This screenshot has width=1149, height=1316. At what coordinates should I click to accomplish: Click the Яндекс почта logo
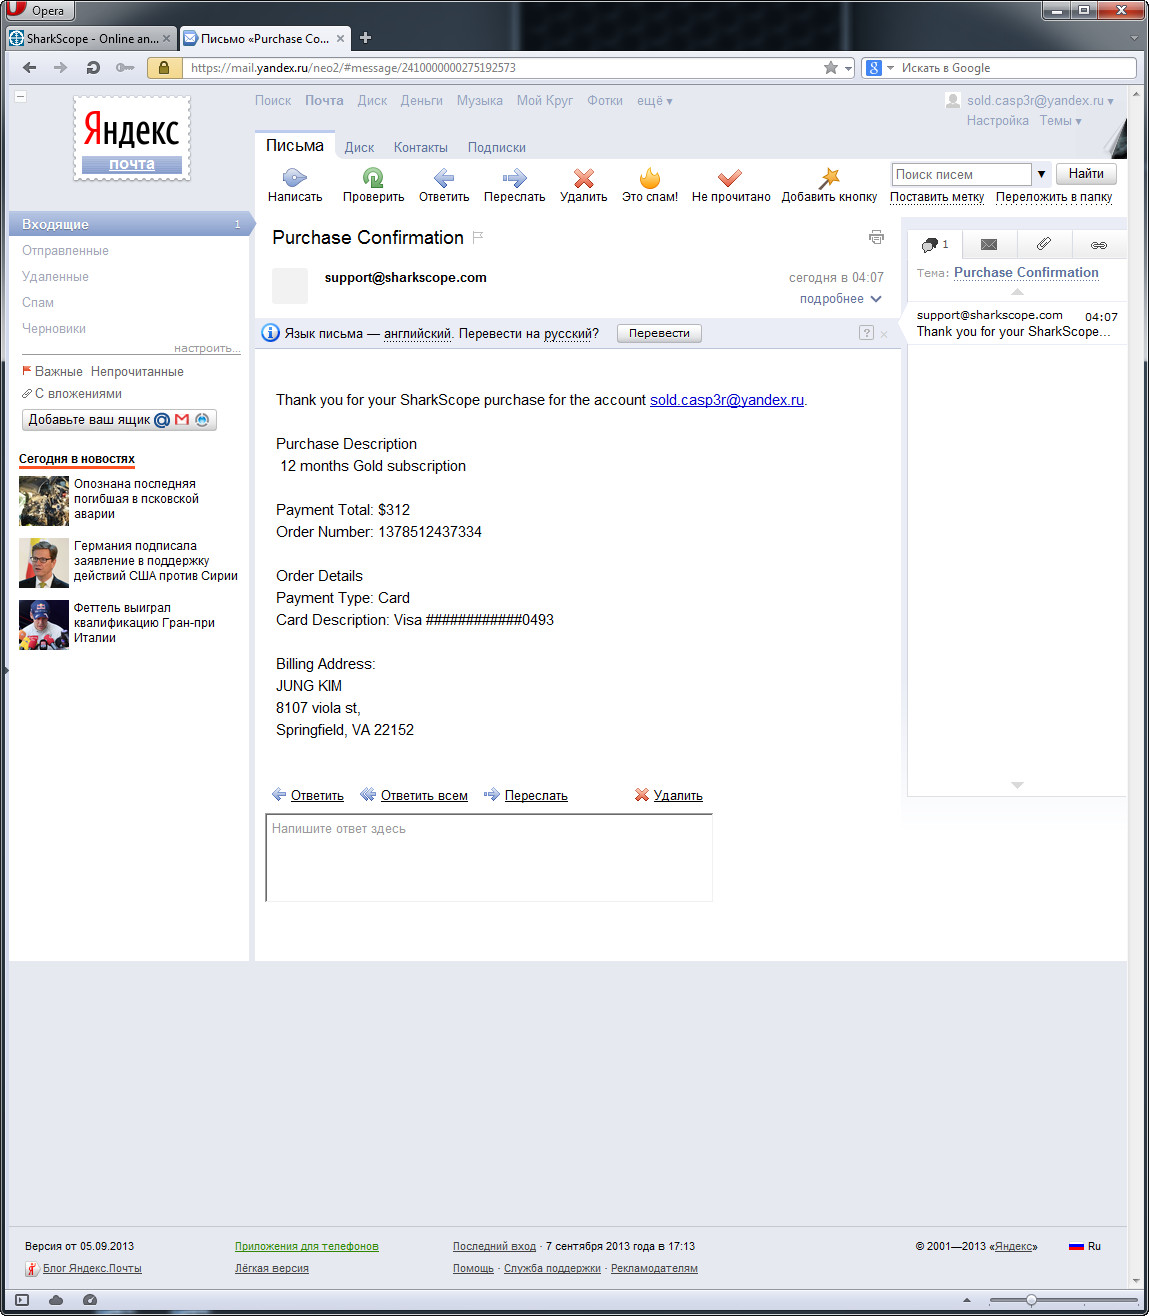(x=132, y=138)
